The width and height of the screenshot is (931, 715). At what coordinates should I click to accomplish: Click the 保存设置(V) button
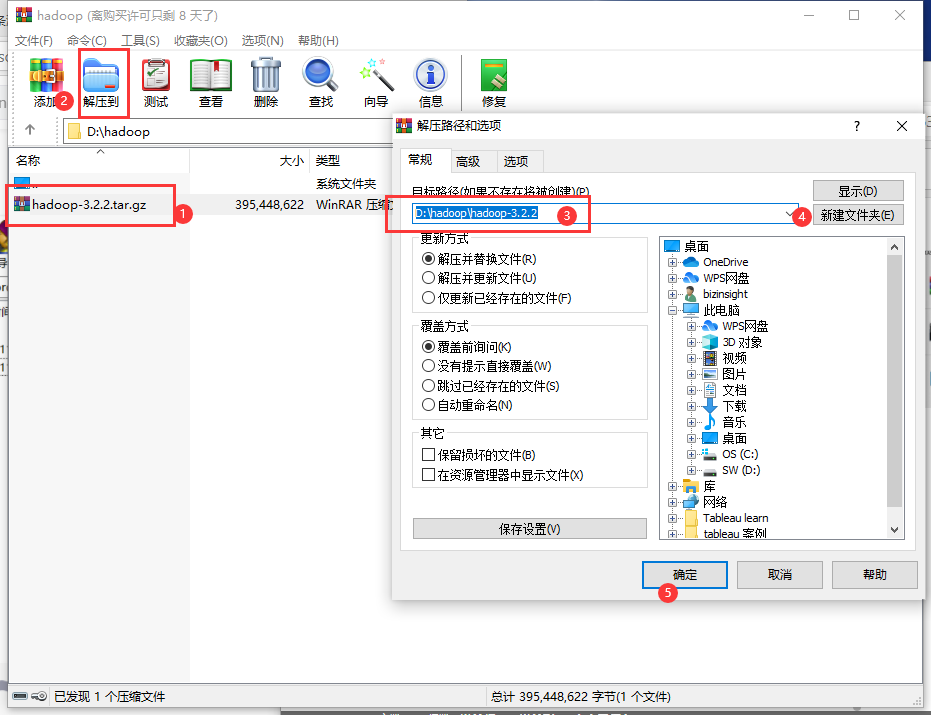(x=530, y=529)
